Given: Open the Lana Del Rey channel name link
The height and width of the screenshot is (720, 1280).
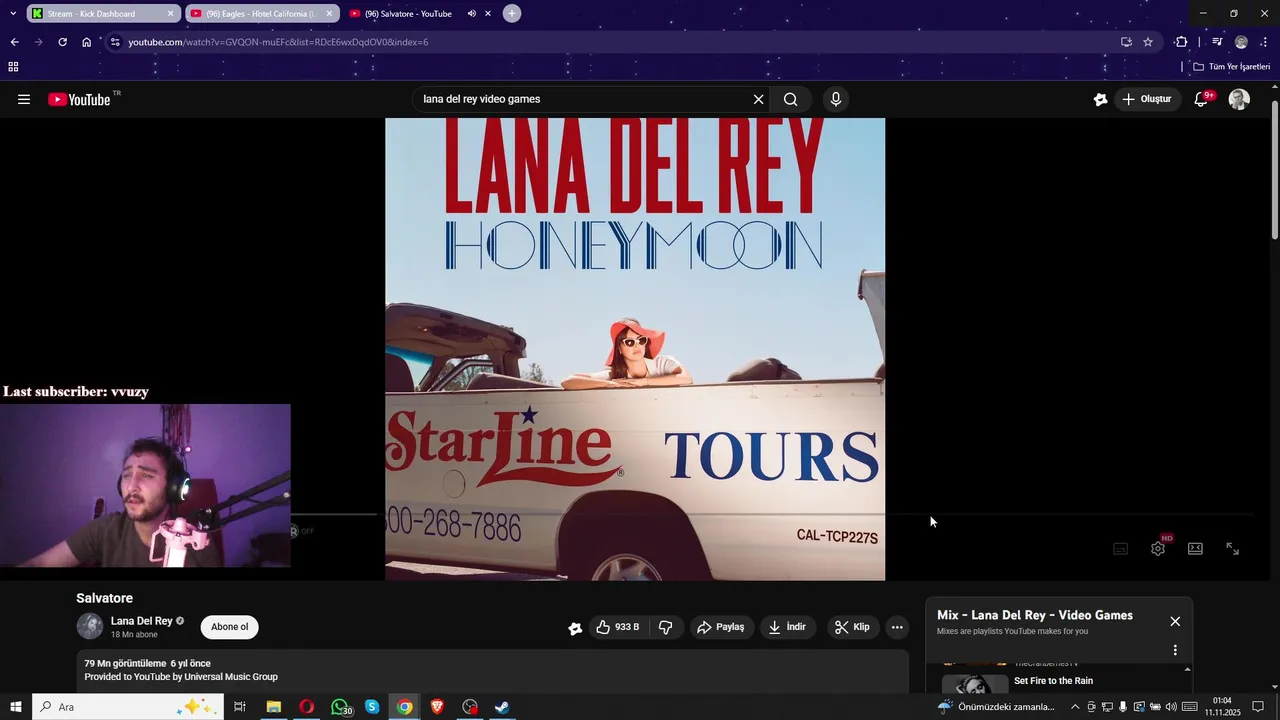Looking at the screenshot, I should coord(142,621).
